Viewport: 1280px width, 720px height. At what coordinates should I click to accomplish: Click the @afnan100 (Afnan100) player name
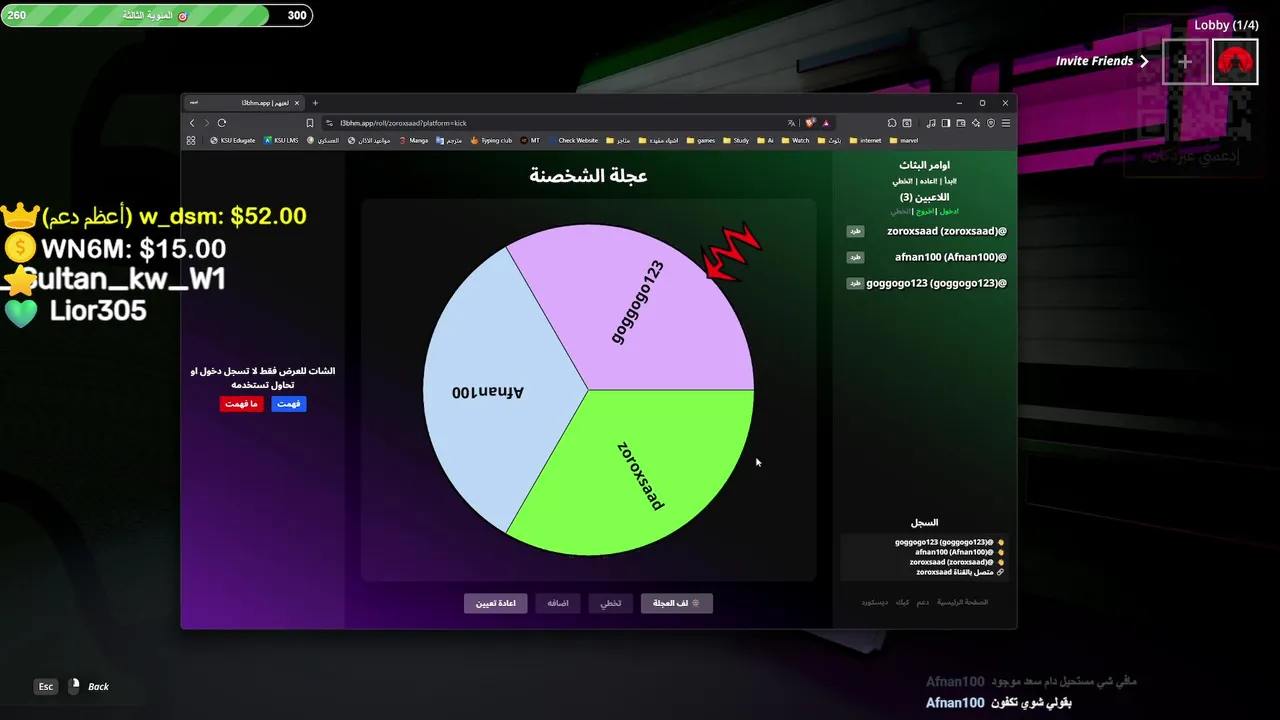(950, 257)
